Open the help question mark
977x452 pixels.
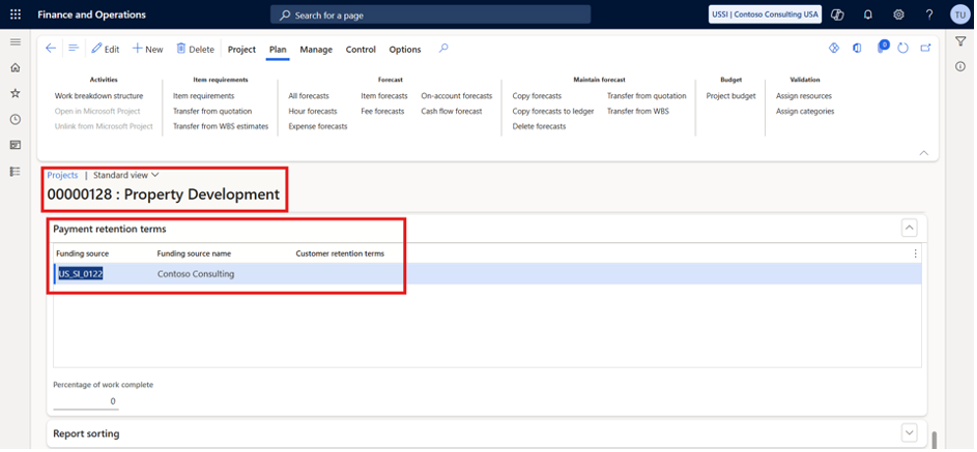pos(929,14)
